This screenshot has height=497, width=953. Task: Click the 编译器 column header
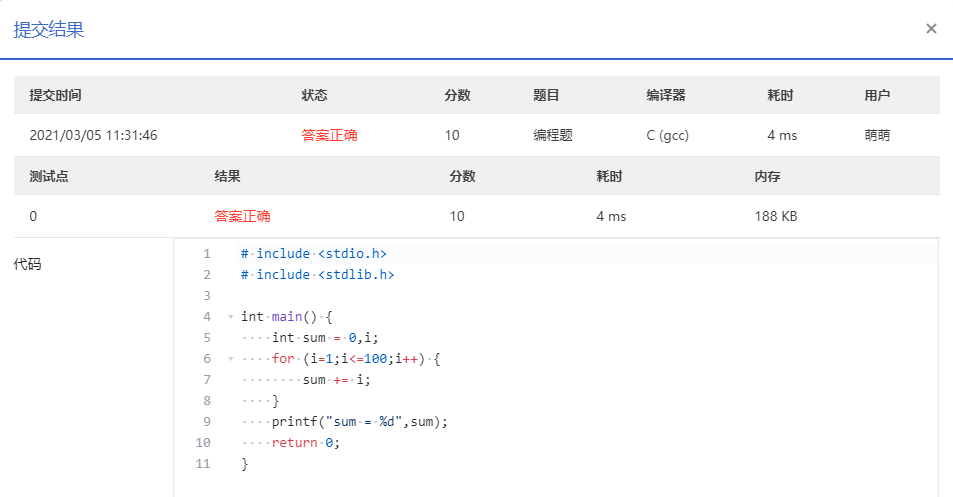666,95
